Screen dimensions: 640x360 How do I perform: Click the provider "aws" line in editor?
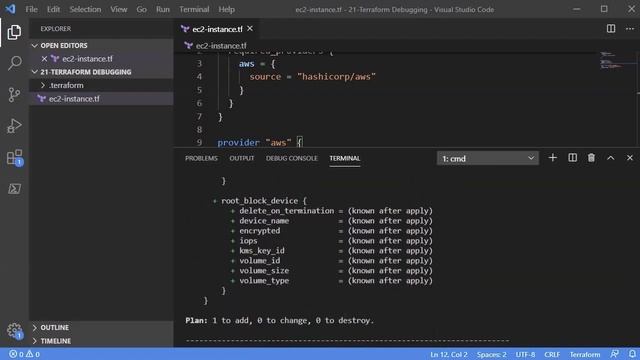point(260,142)
